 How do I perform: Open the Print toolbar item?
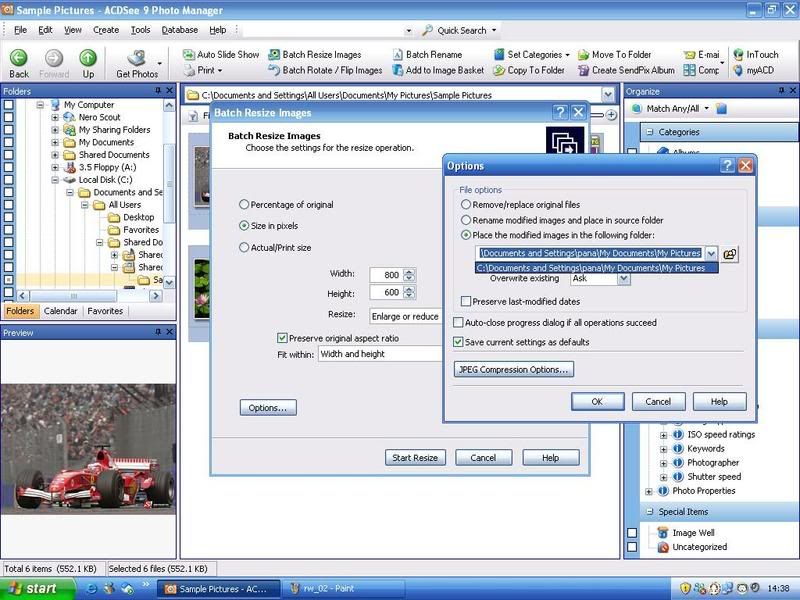[x=203, y=70]
